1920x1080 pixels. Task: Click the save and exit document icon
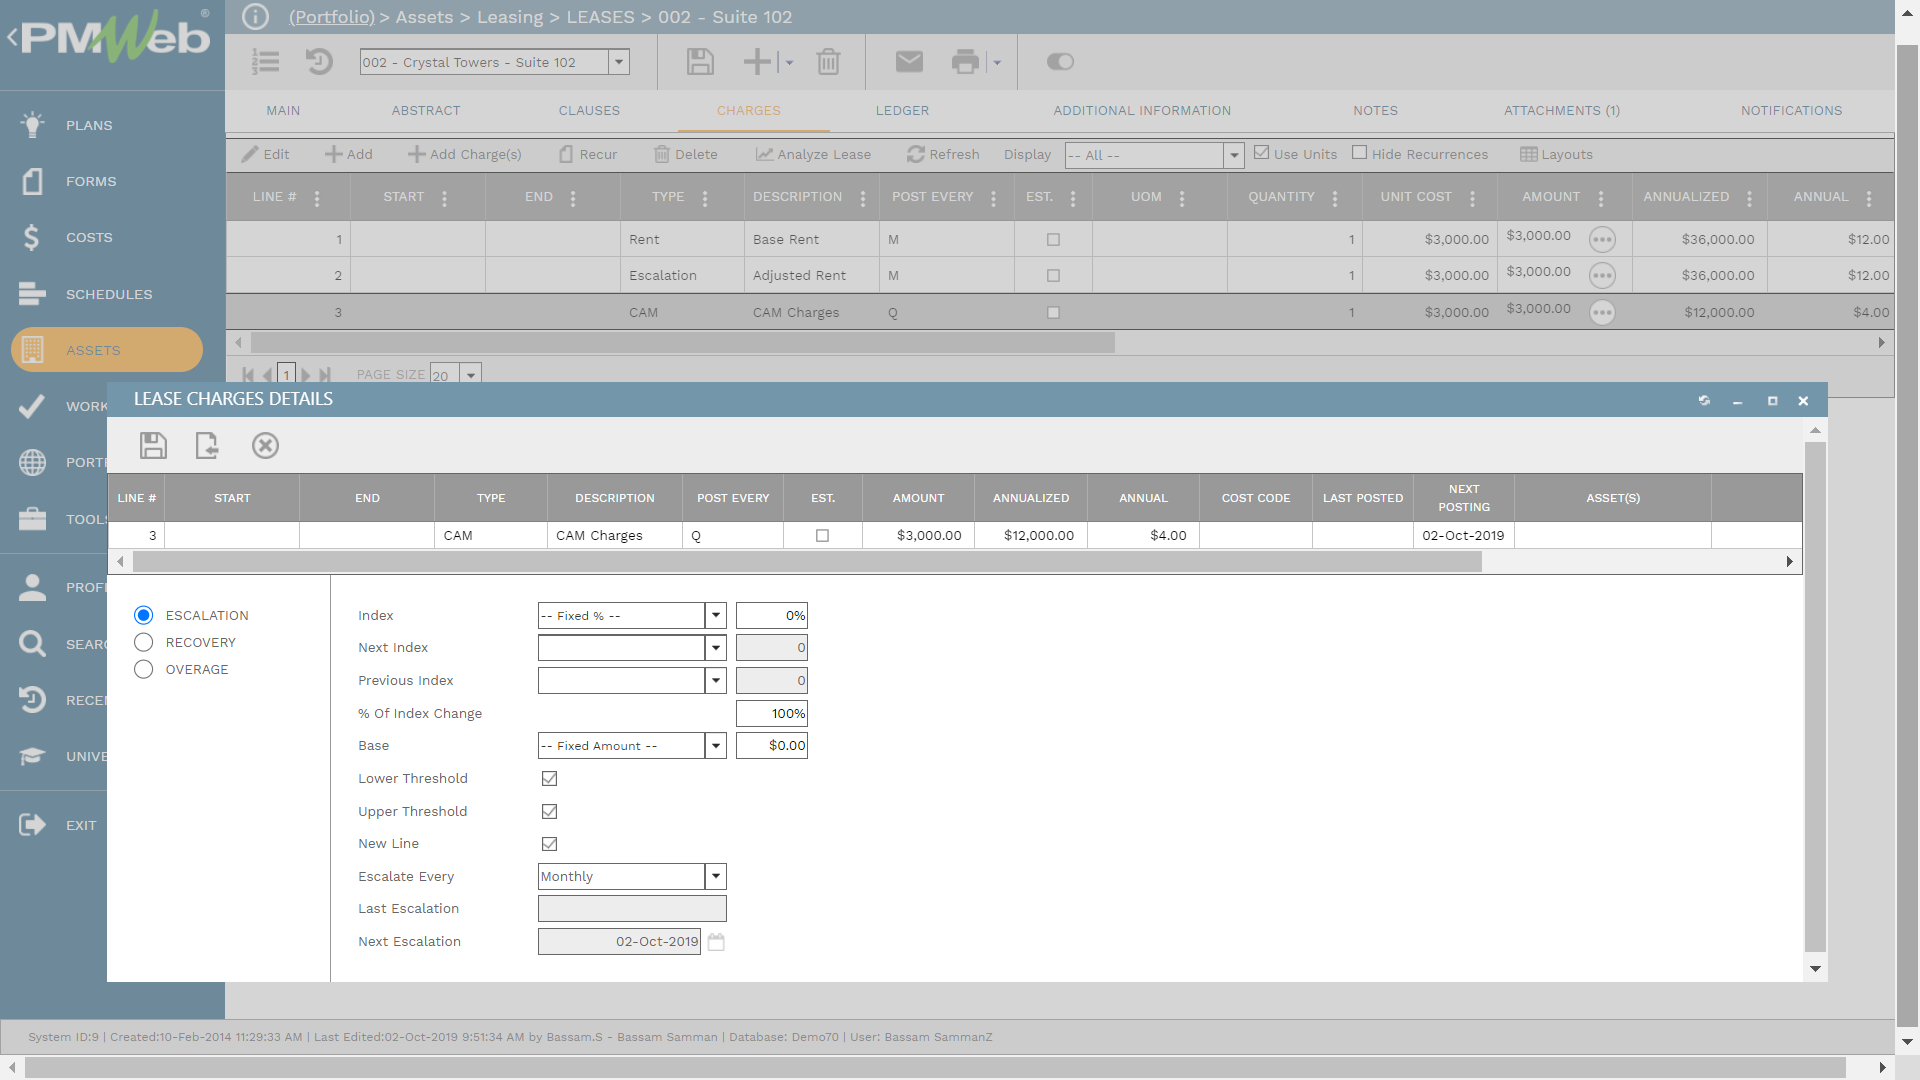pyautogui.click(x=207, y=446)
